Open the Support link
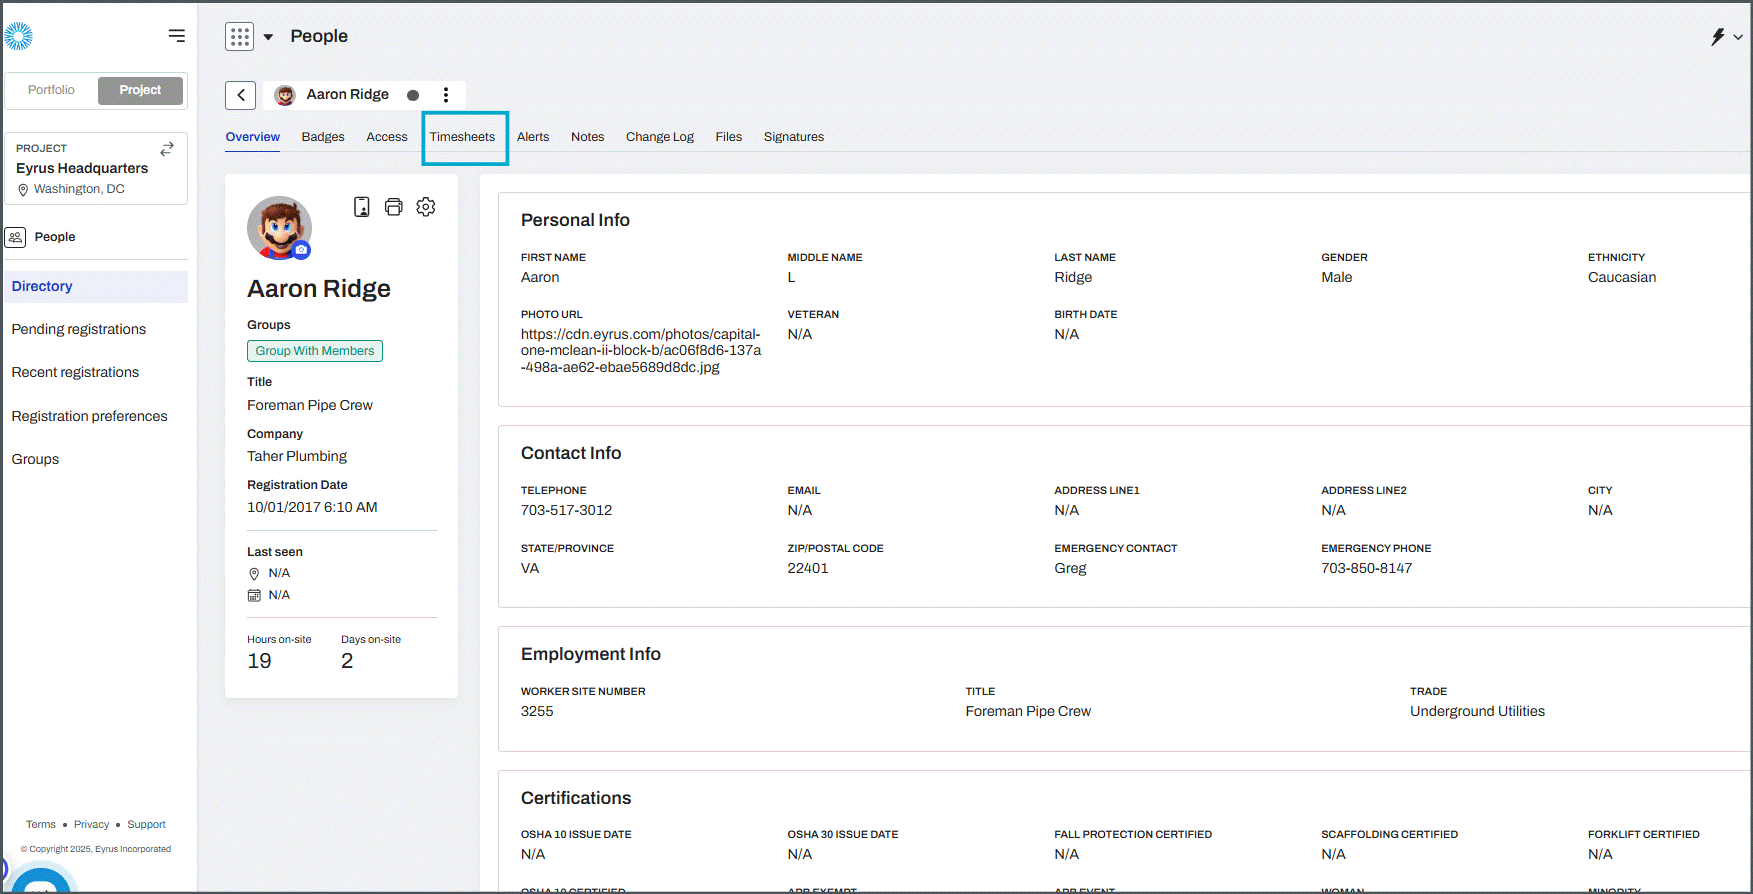This screenshot has width=1753, height=894. point(146,825)
